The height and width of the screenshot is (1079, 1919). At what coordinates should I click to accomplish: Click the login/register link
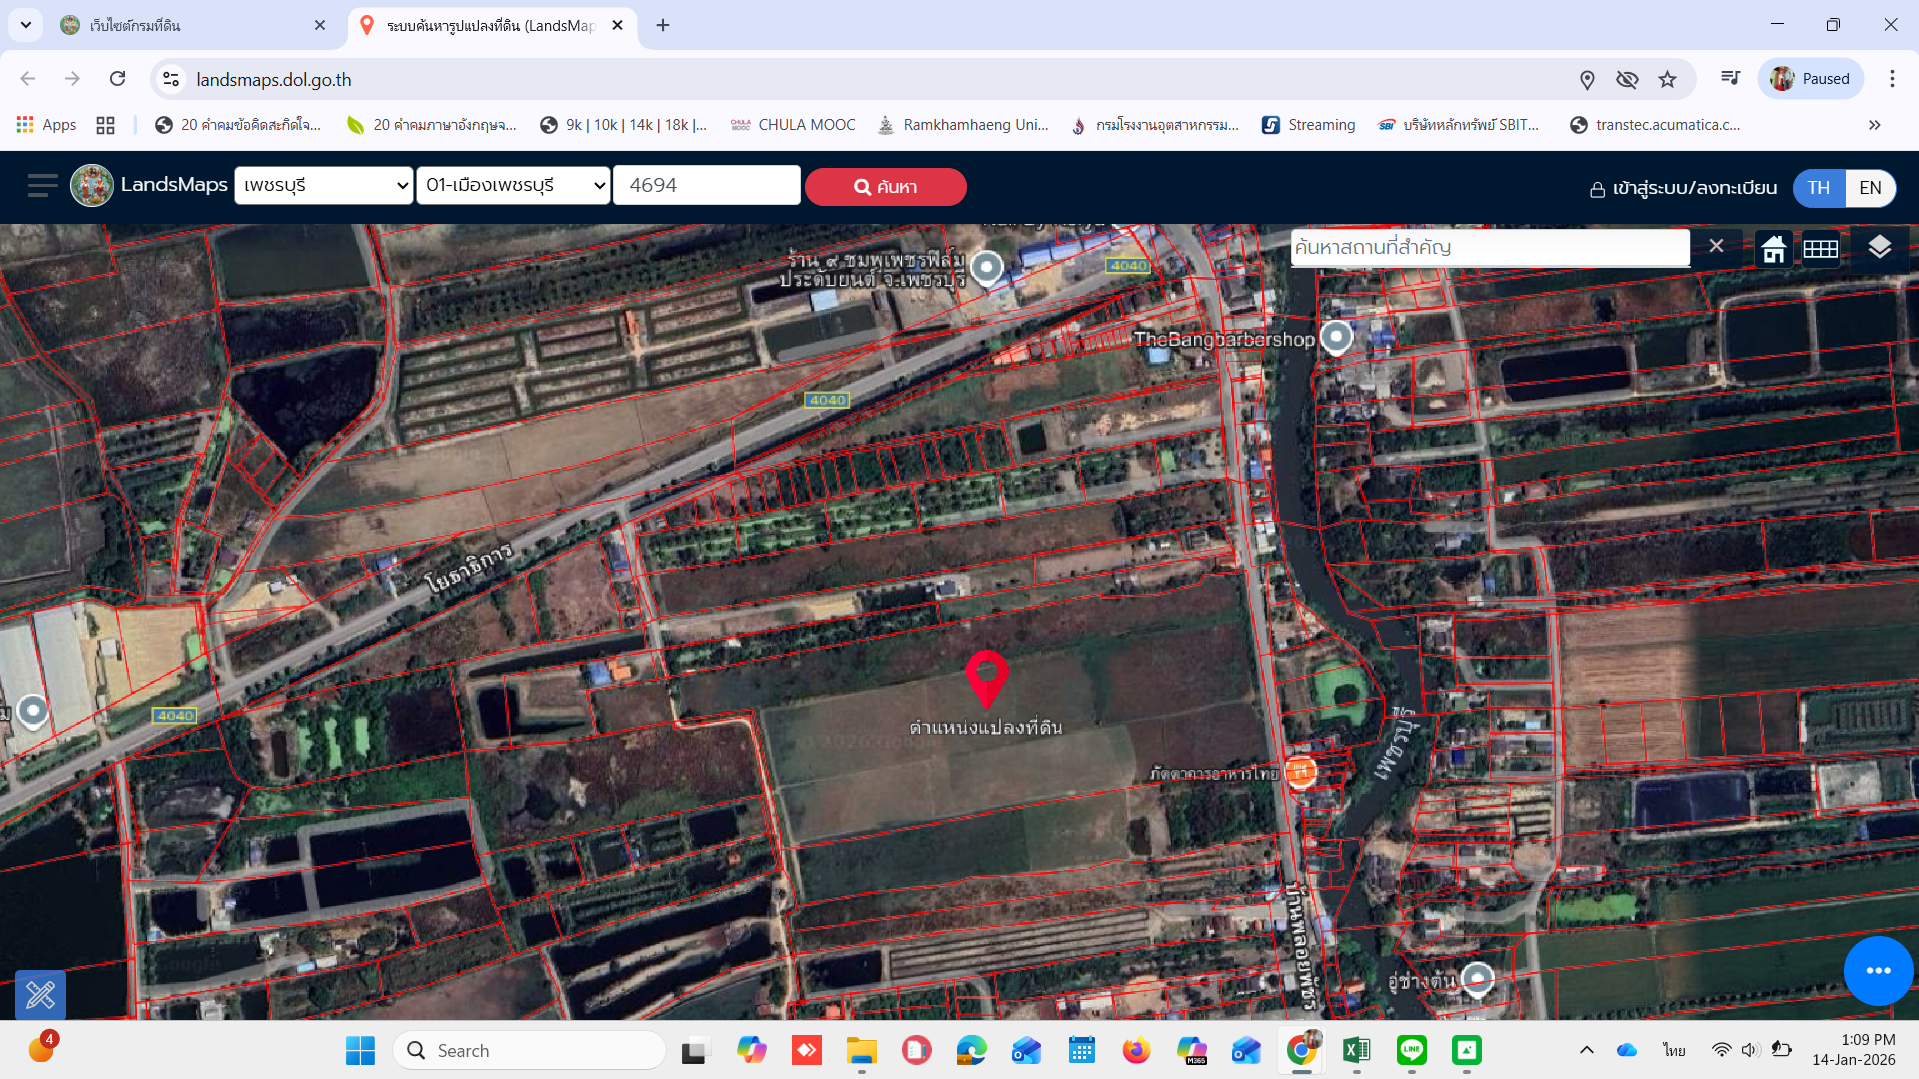coord(1683,188)
